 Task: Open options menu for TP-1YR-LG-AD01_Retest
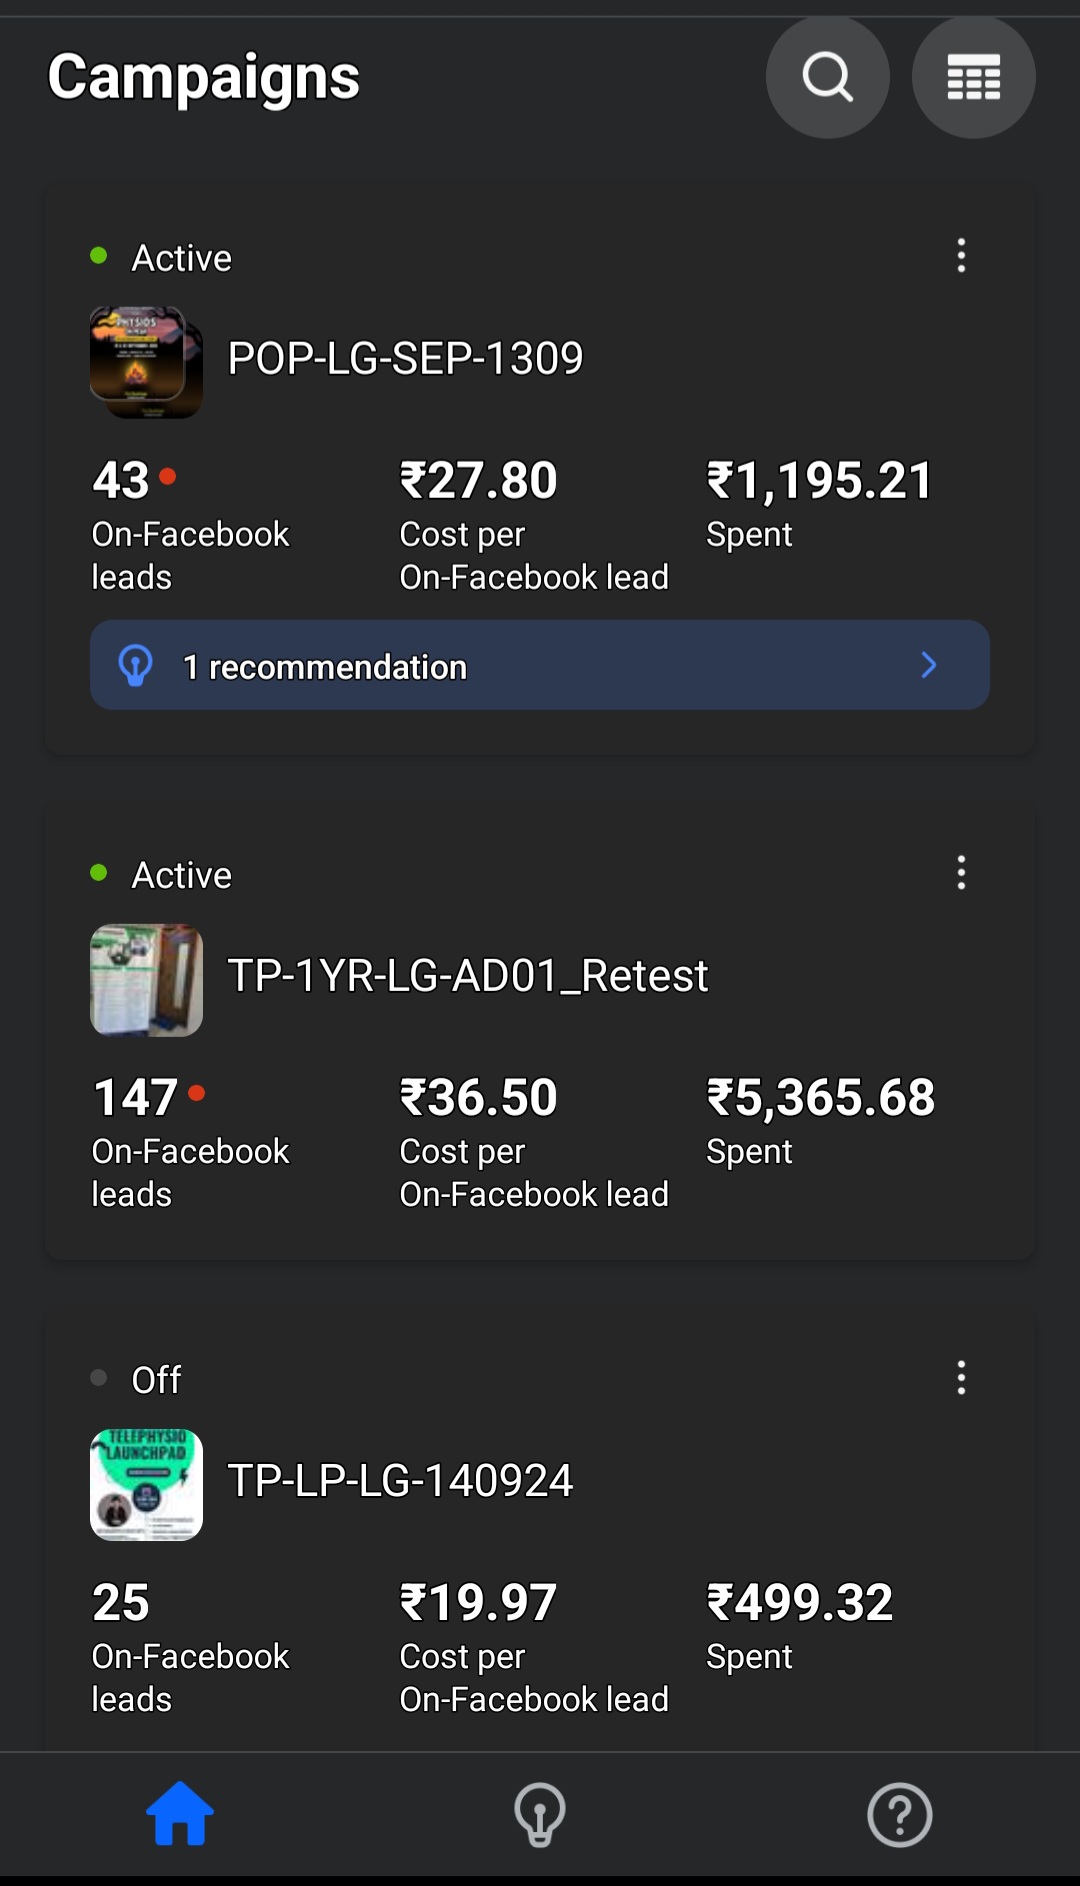click(x=961, y=873)
